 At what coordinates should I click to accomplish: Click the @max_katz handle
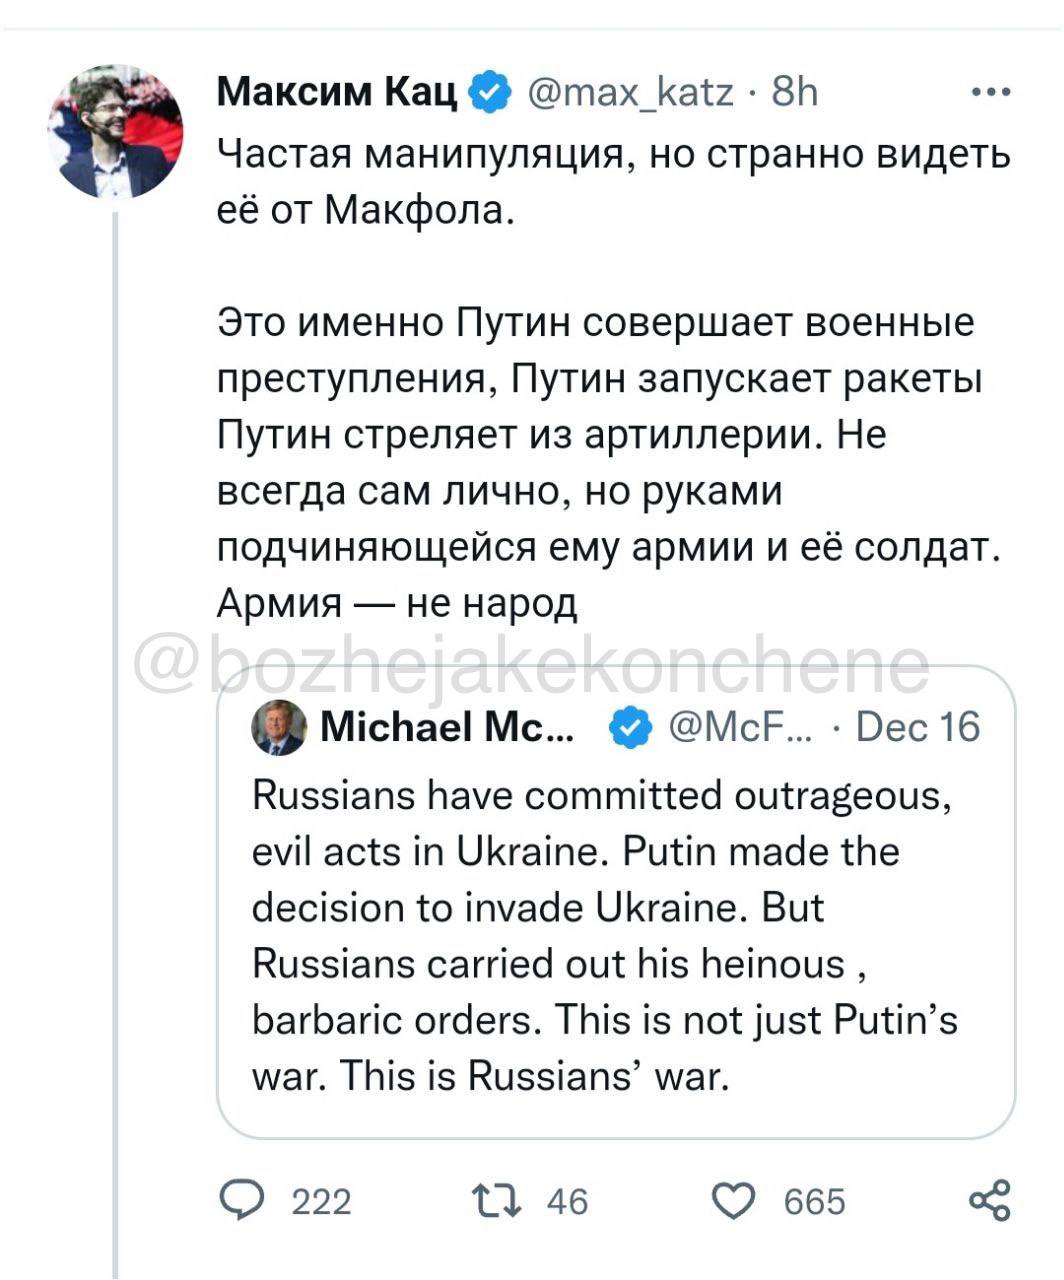(x=629, y=93)
